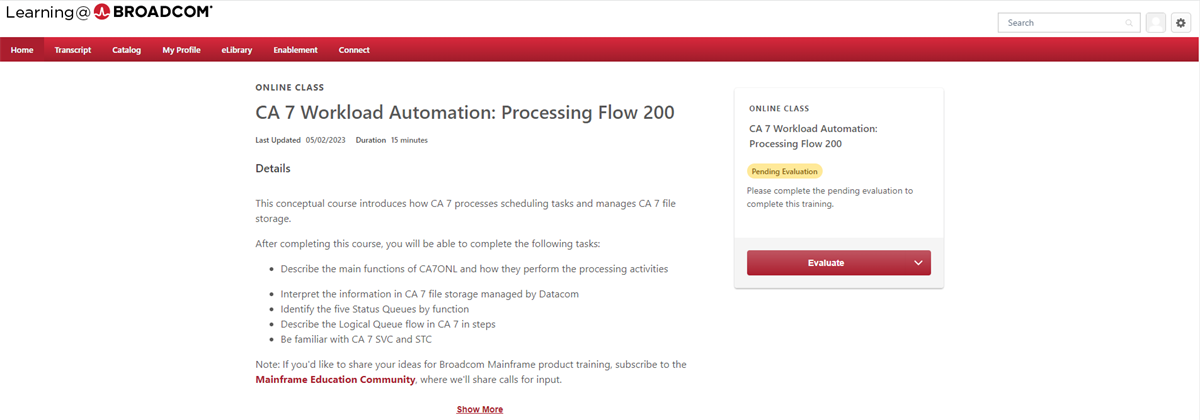The height and width of the screenshot is (420, 1200).
Task: Open the eLibrary navigation item
Action: point(237,50)
